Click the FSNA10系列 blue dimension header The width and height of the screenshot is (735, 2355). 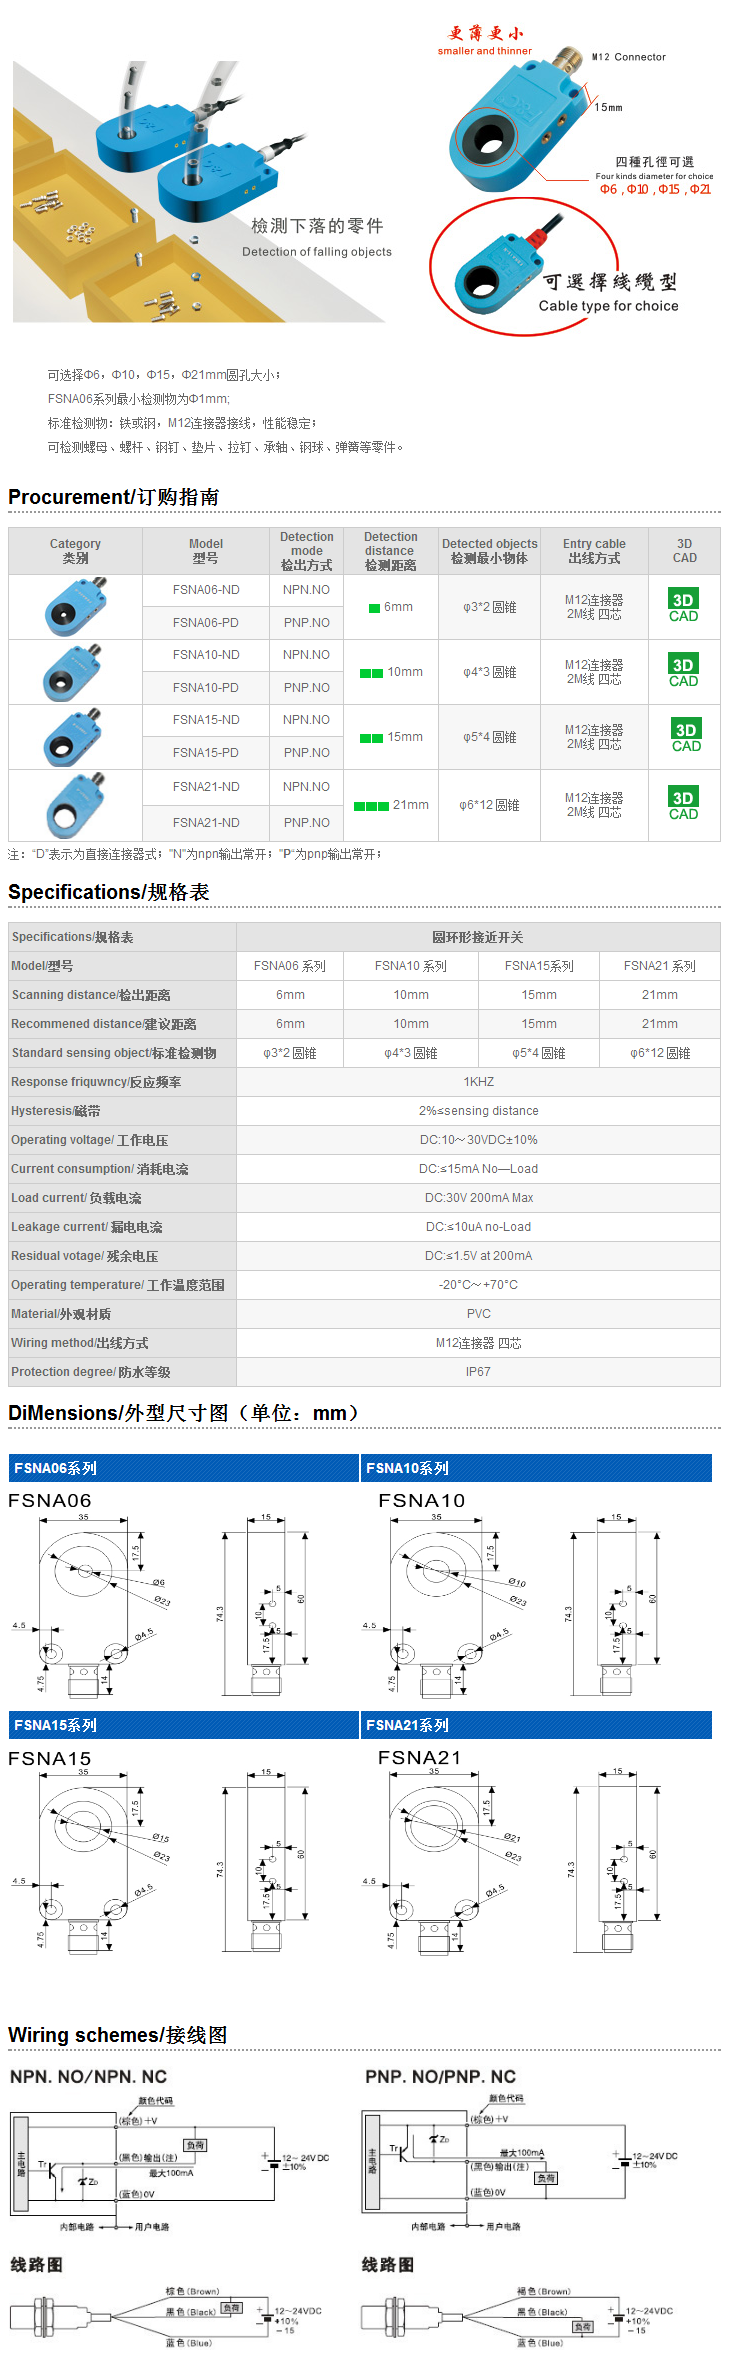click(536, 1468)
